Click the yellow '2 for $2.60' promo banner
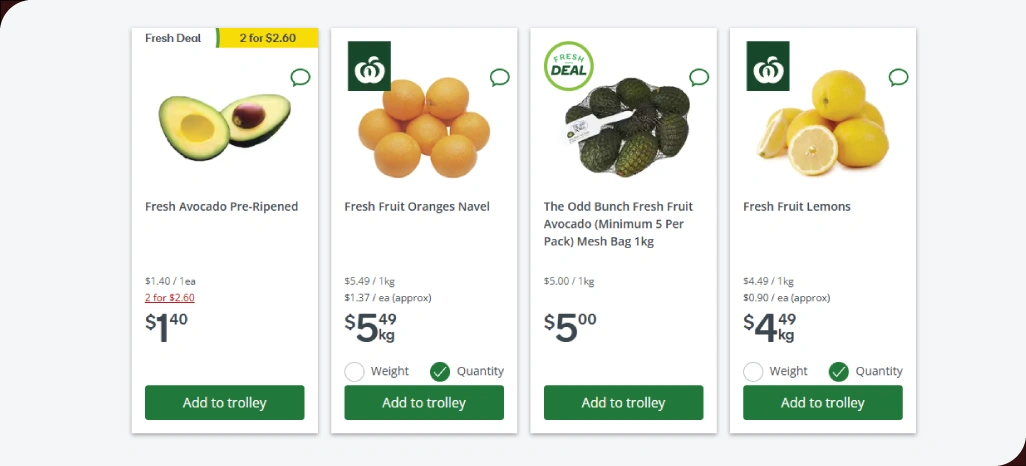 coord(267,38)
